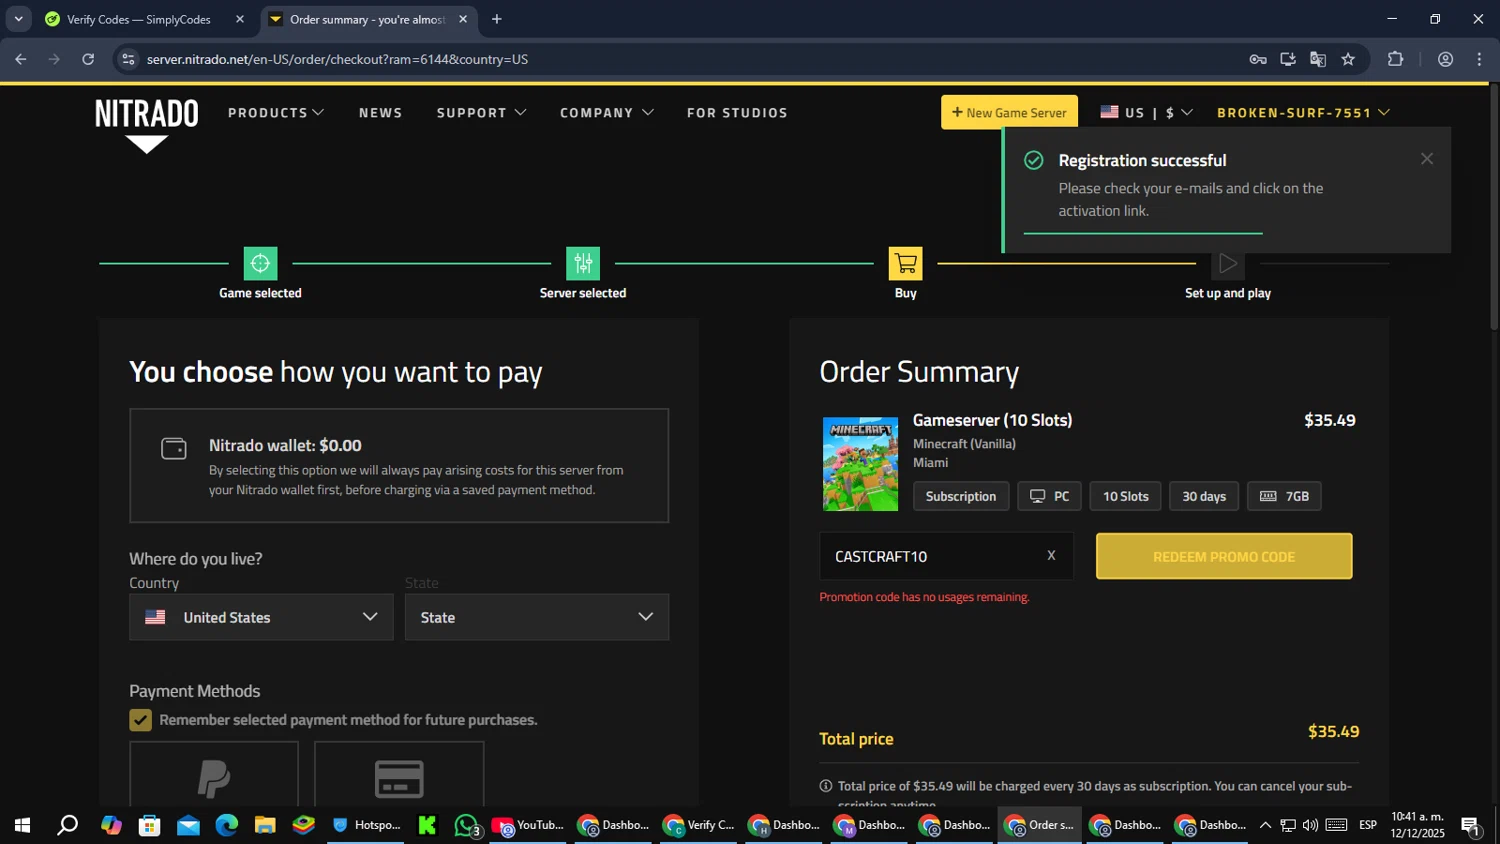Open Windows Search from the taskbar

coord(67,825)
